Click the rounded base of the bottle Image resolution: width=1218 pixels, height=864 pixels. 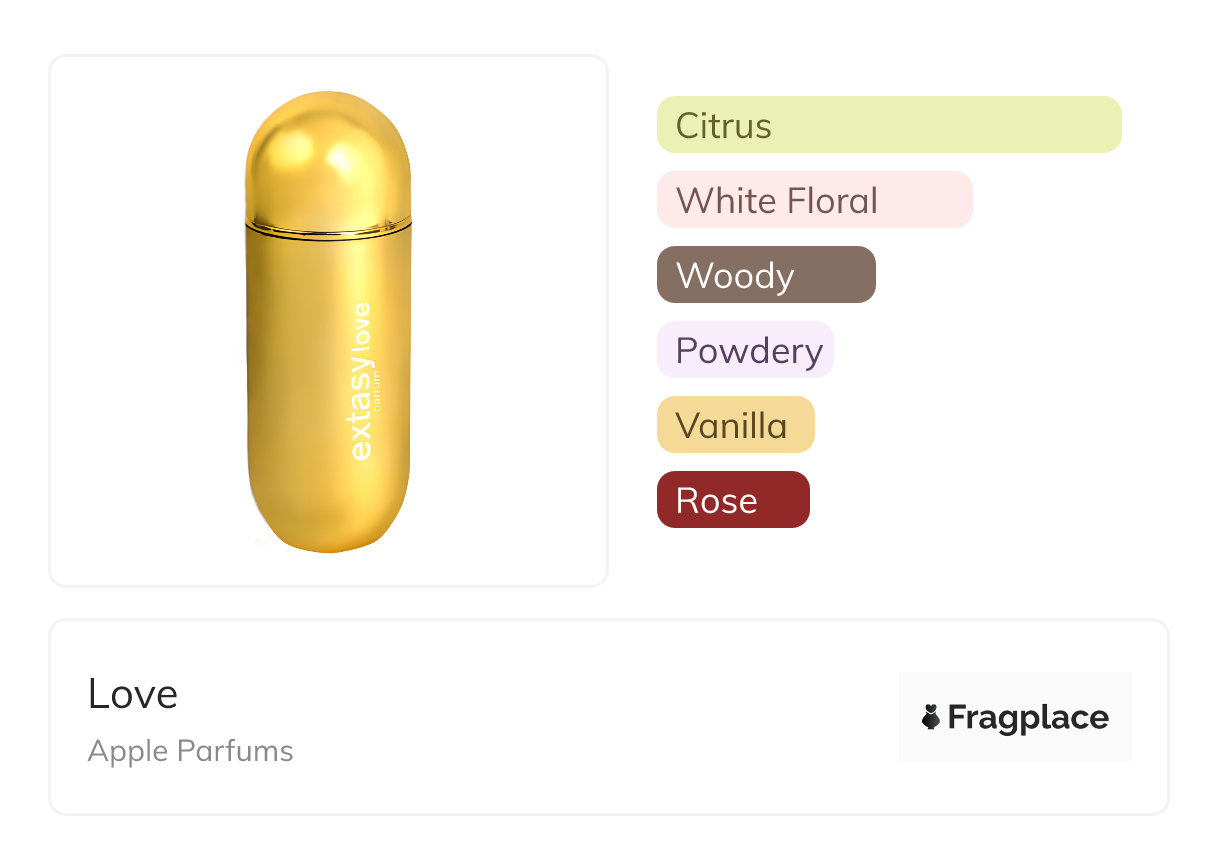click(x=328, y=525)
